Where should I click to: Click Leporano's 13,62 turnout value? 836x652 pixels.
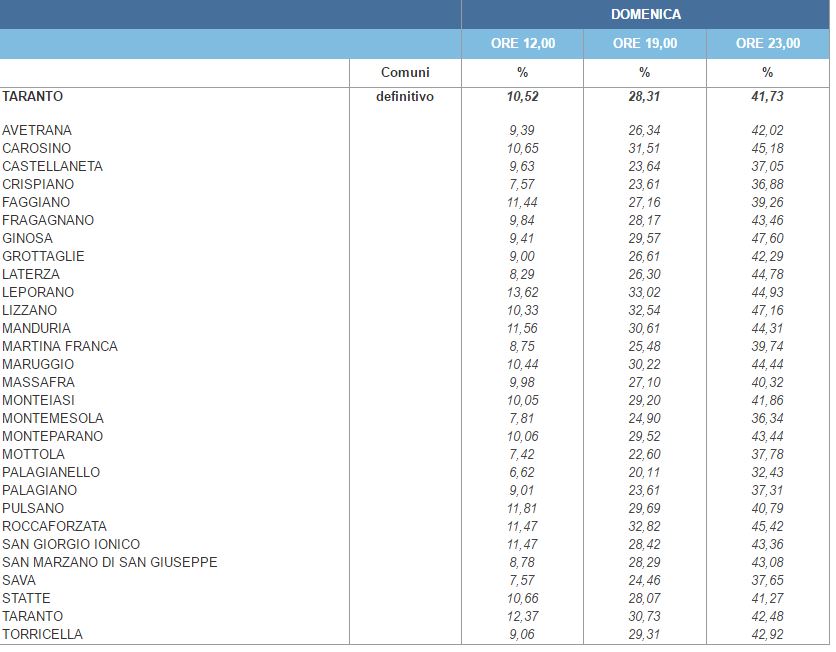522,292
